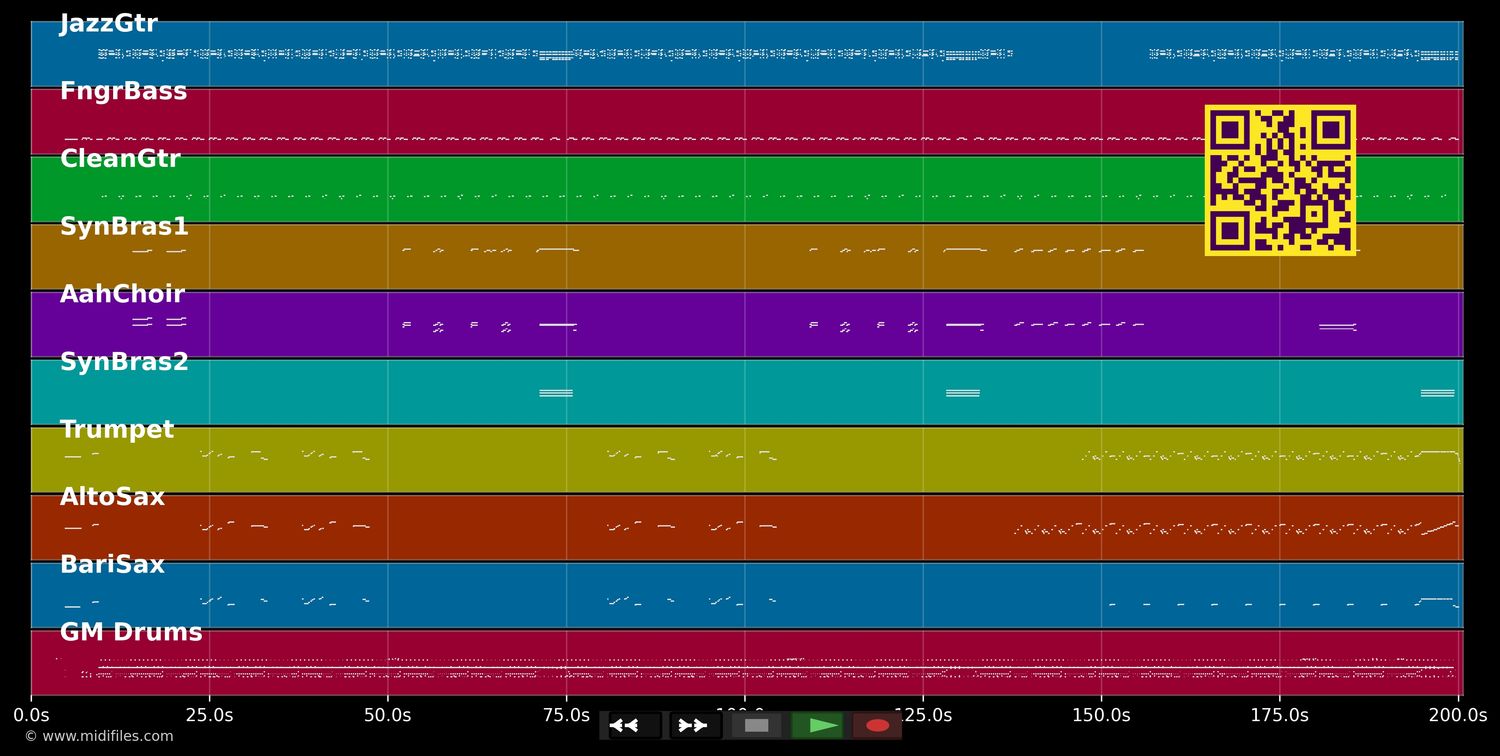Select the GM Drums track label
Screen dimensions: 1500x756
(131, 631)
